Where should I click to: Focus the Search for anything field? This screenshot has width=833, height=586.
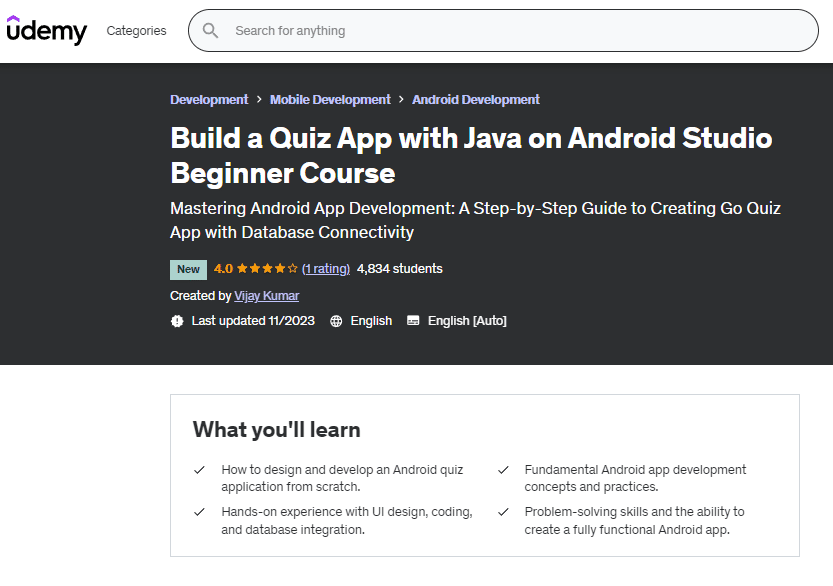tap(520, 31)
